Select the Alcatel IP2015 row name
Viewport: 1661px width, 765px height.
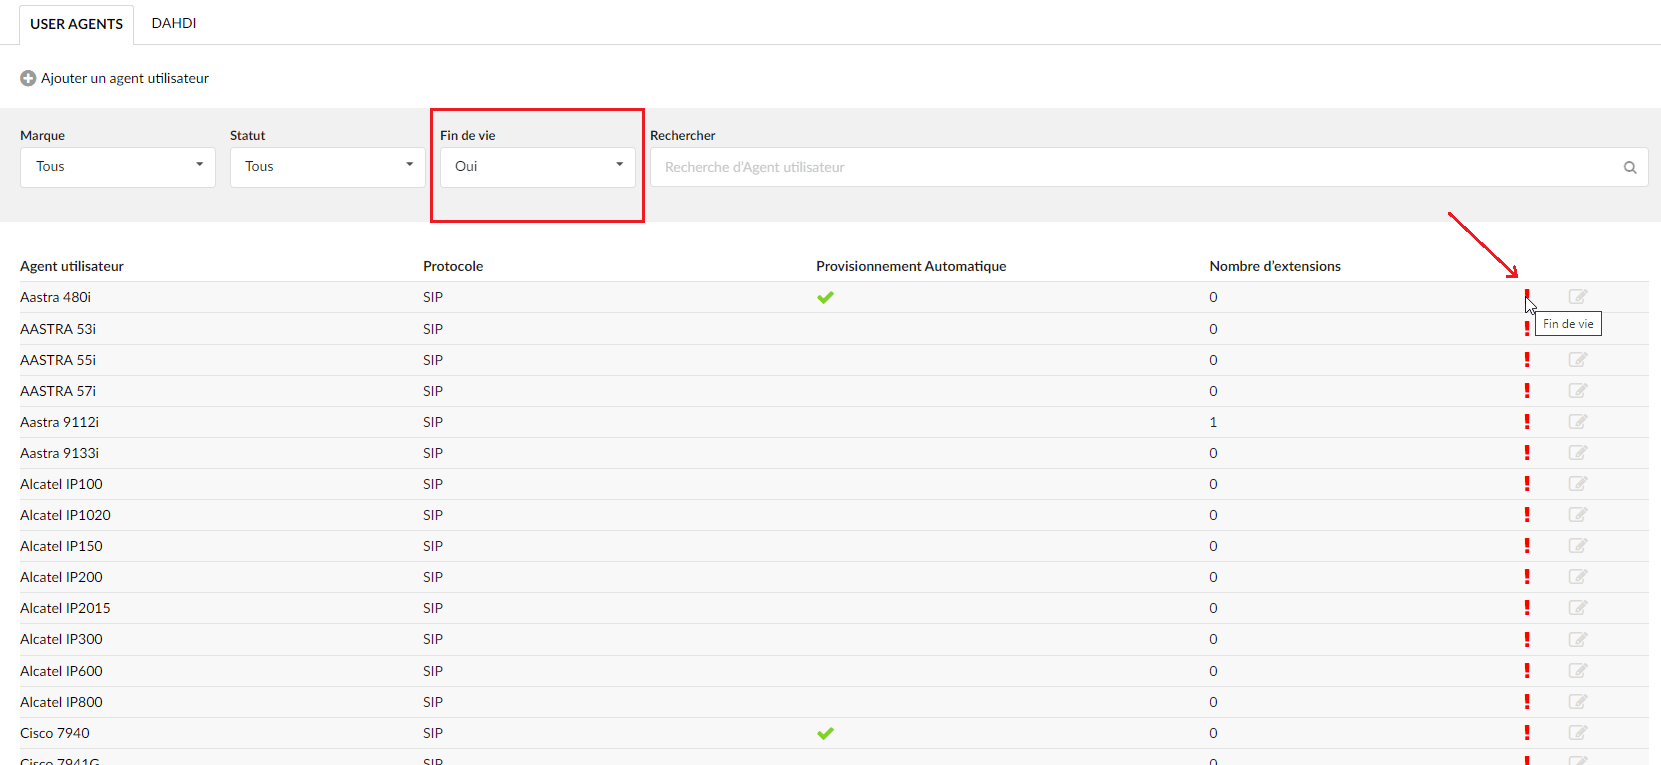(x=65, y=608)
